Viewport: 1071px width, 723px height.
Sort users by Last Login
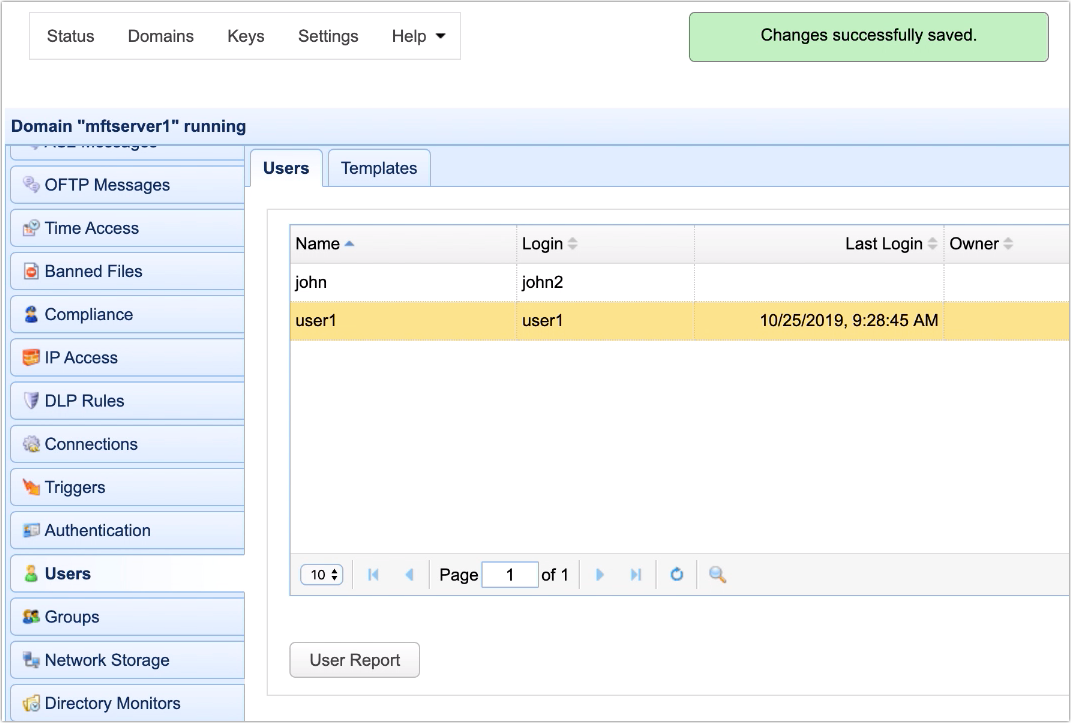pyautogui.click(x=887, y=243)
